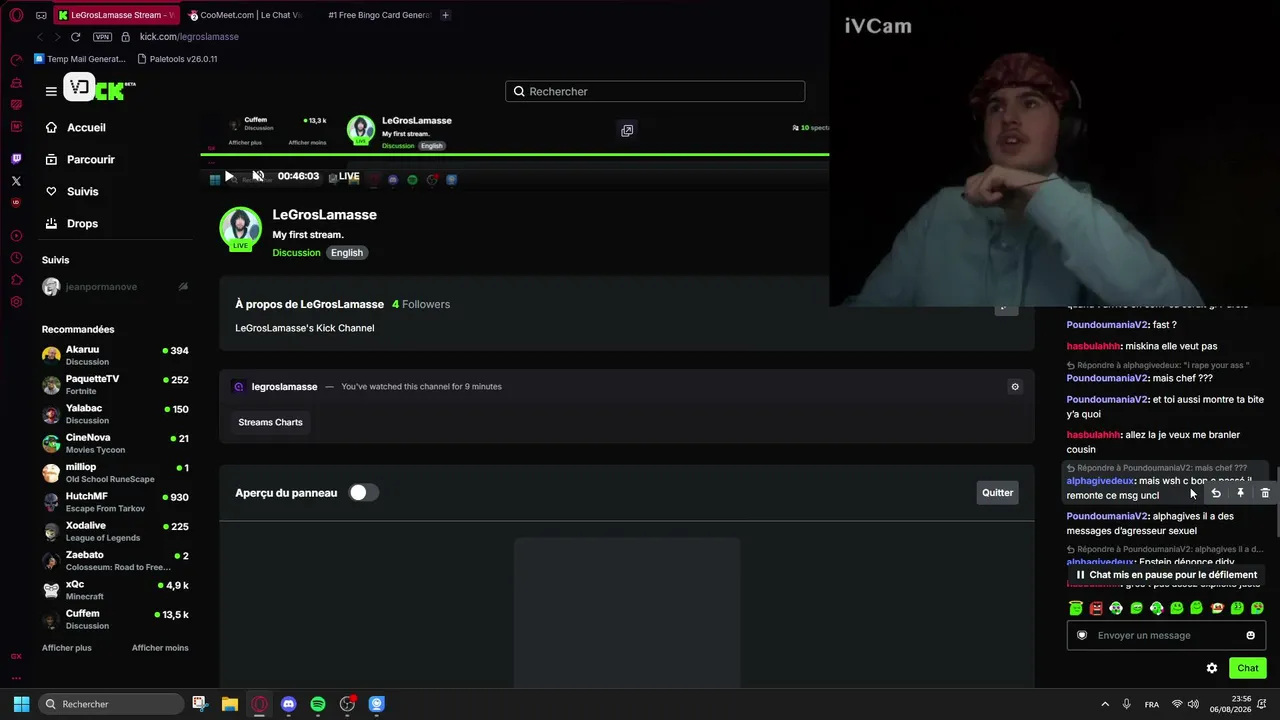Click the English language tag
Screen dimensions: 1280x720
pos(347,253)
